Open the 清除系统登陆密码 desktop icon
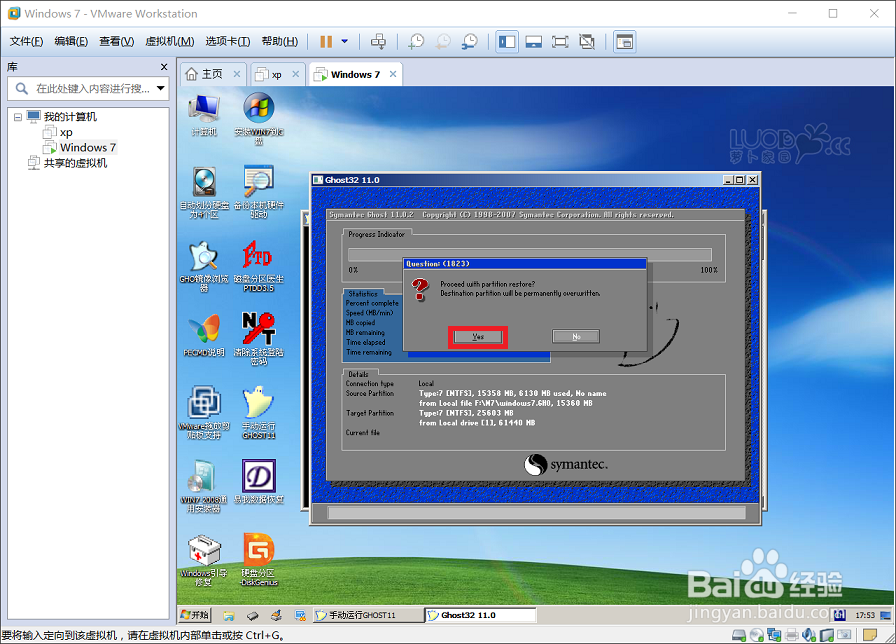Viewport: 896px width, 644px height. (x=259, y=339)
